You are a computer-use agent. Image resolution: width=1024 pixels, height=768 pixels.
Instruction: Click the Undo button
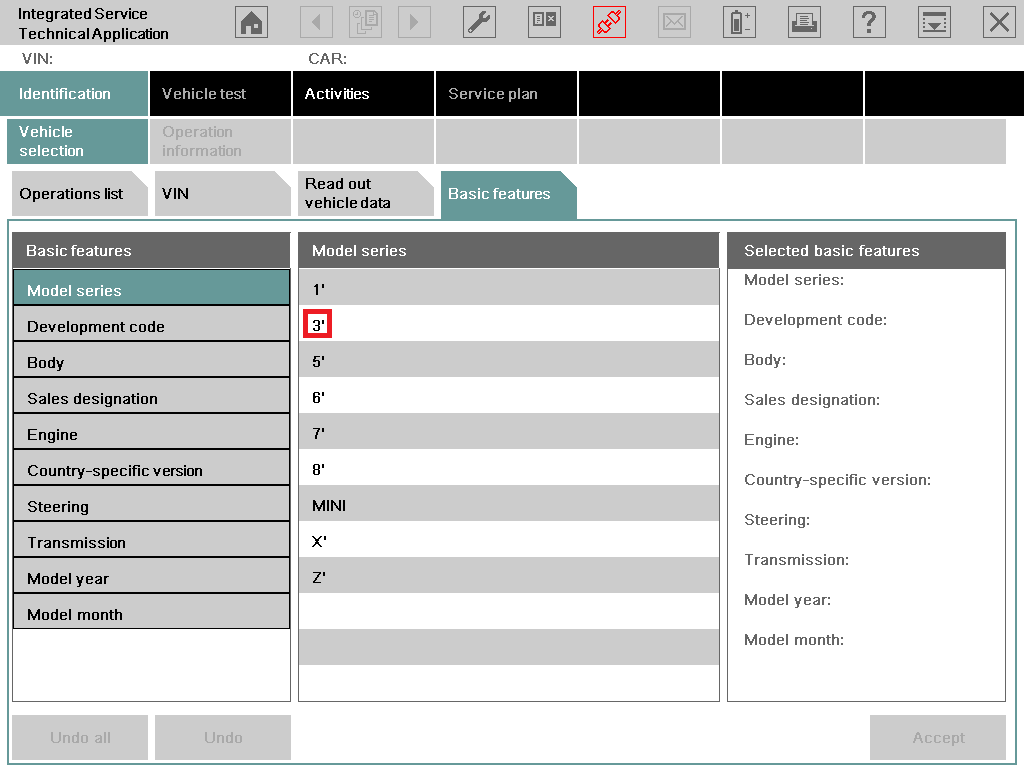point(223,737)
